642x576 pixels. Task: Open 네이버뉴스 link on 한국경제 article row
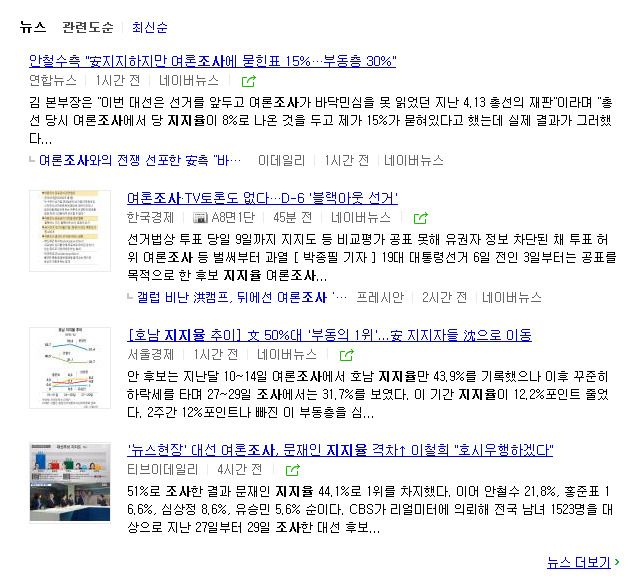(x=361, y=218)
